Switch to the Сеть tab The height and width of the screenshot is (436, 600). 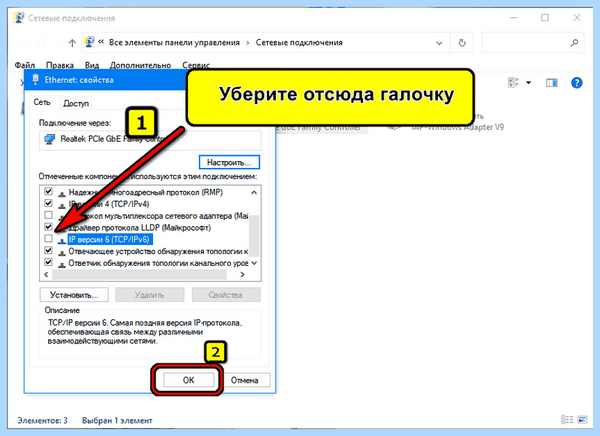(x=42, y=102)
